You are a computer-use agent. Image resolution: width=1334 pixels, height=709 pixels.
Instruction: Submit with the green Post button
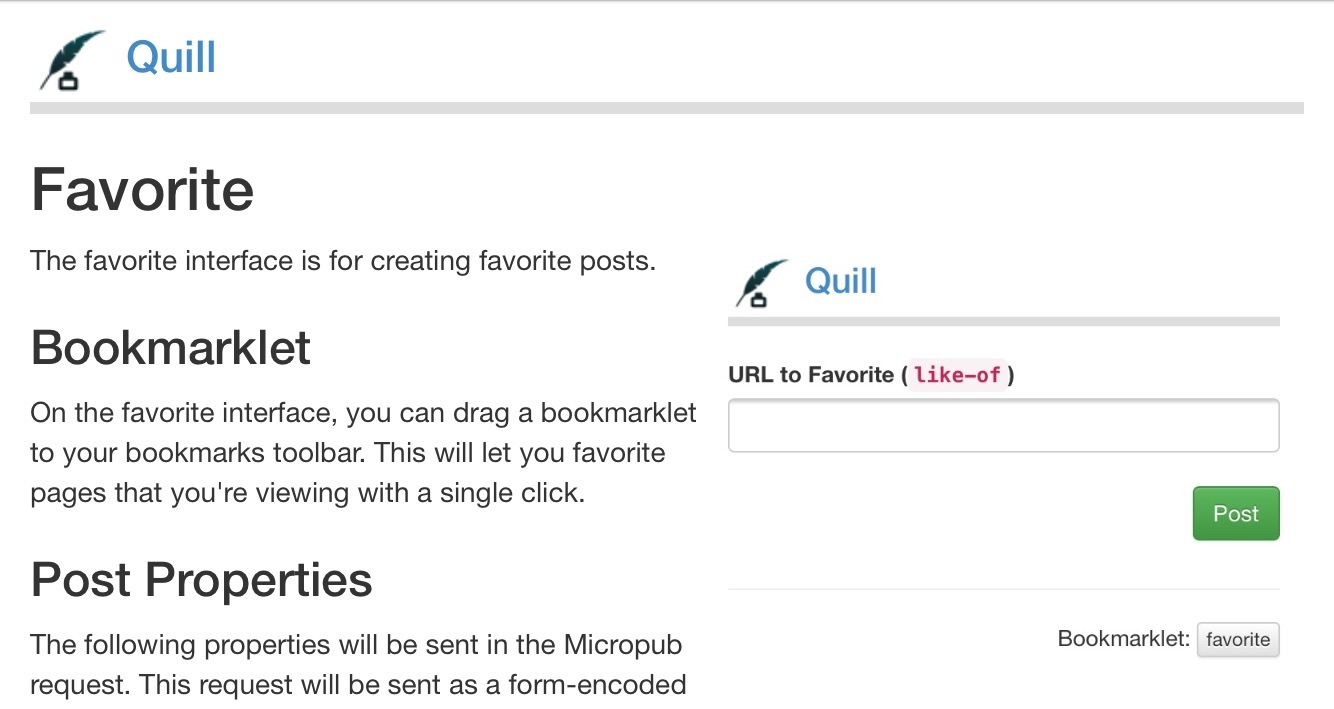point(1236,513)
